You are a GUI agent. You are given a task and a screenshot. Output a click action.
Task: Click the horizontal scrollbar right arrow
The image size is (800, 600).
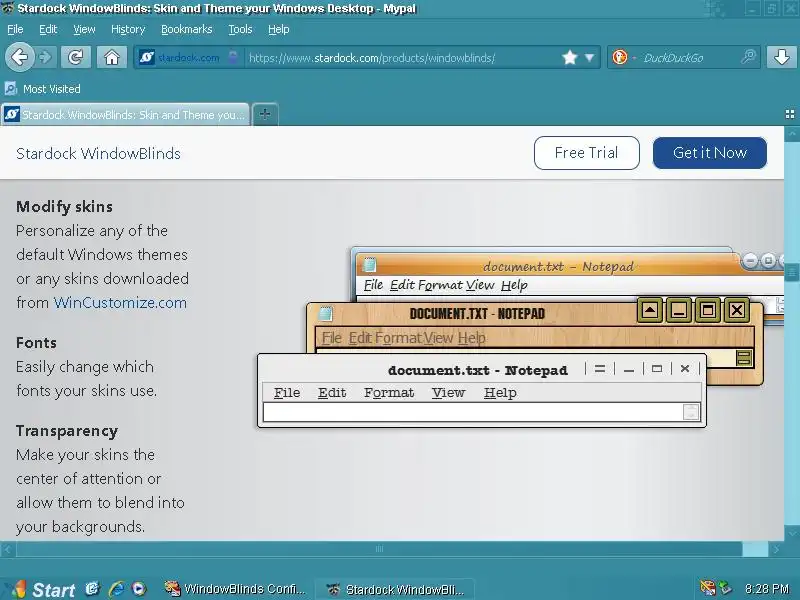point(776,549)
